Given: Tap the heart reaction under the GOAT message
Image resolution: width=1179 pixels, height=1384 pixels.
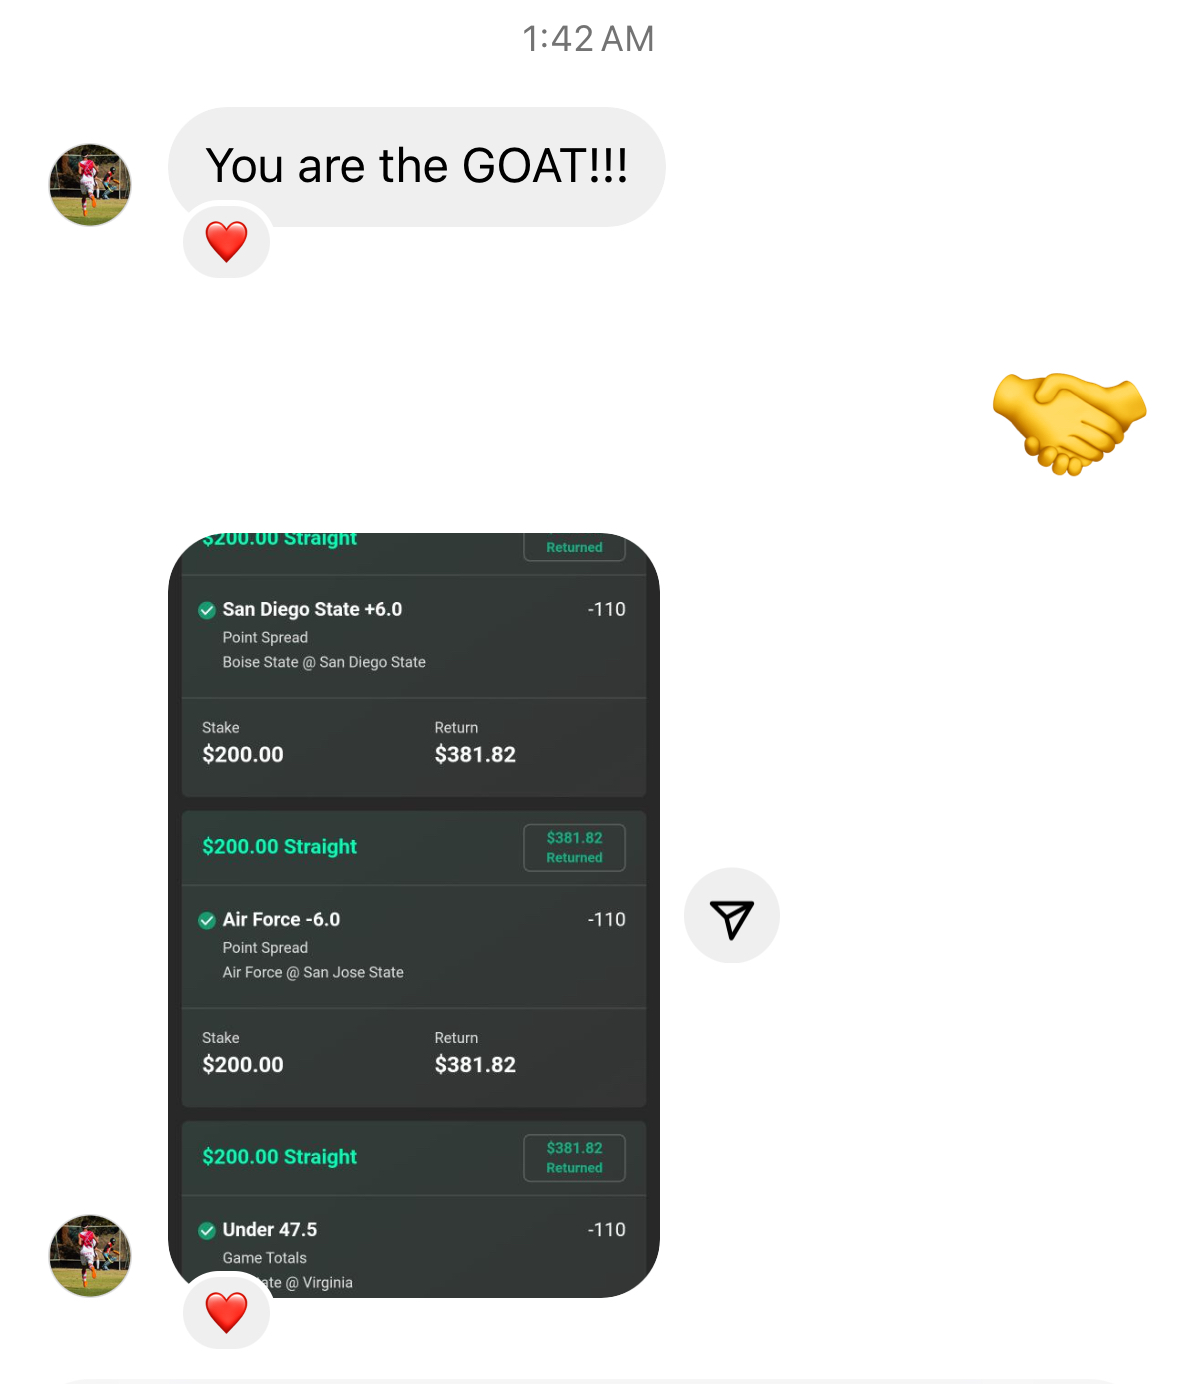Looking at the screenshot, I should [x=227, y=241].
